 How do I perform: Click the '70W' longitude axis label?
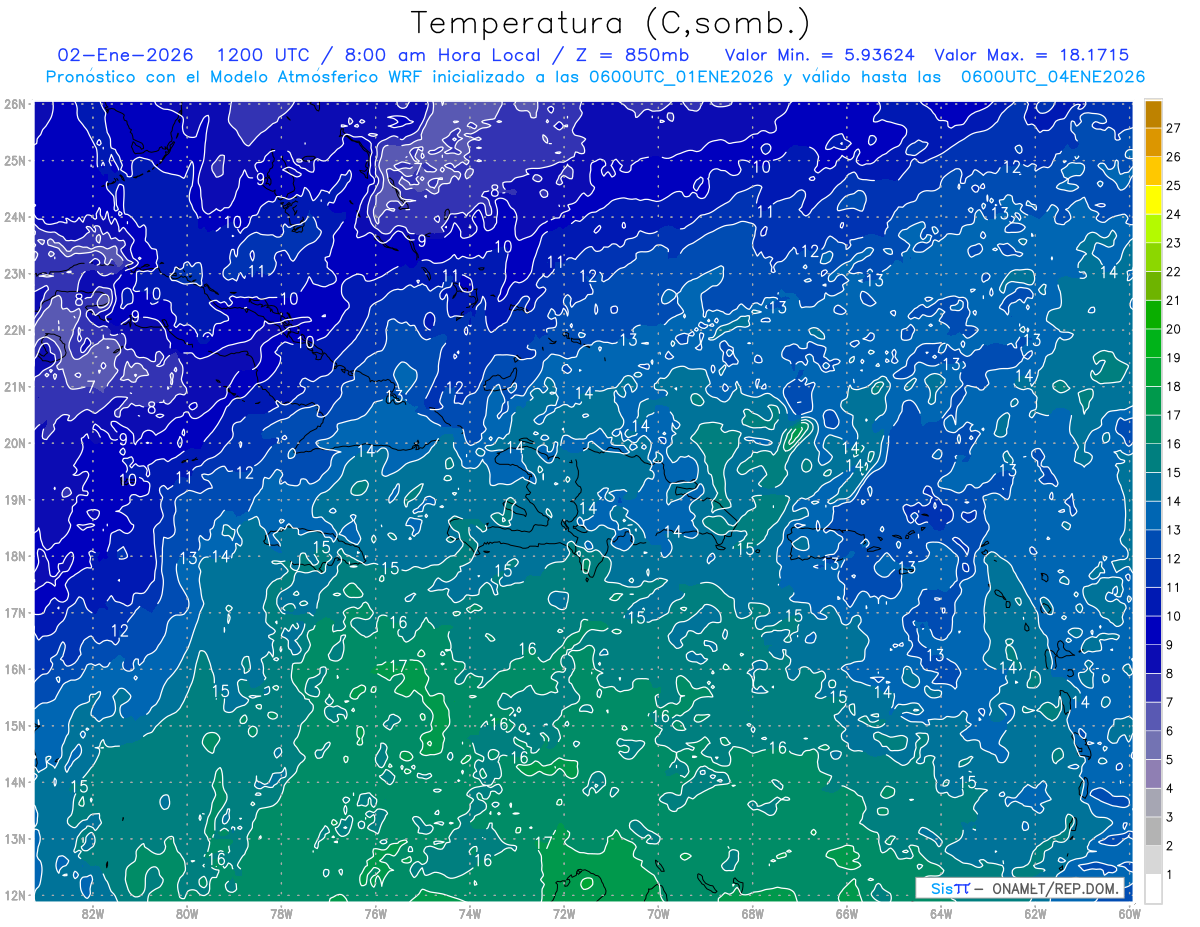tap(658, 913)
